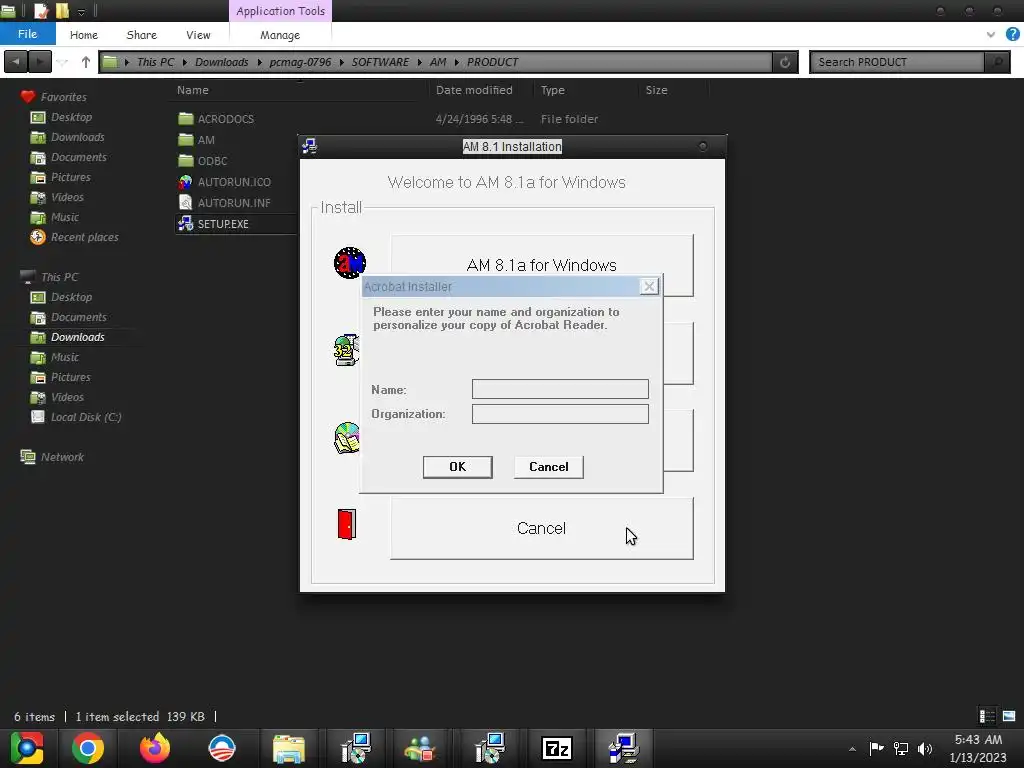Image resolution: width=1024 pixels, height=768 pixels.
Task: Open Documents under Favorites
Action: tap(78, 157)
